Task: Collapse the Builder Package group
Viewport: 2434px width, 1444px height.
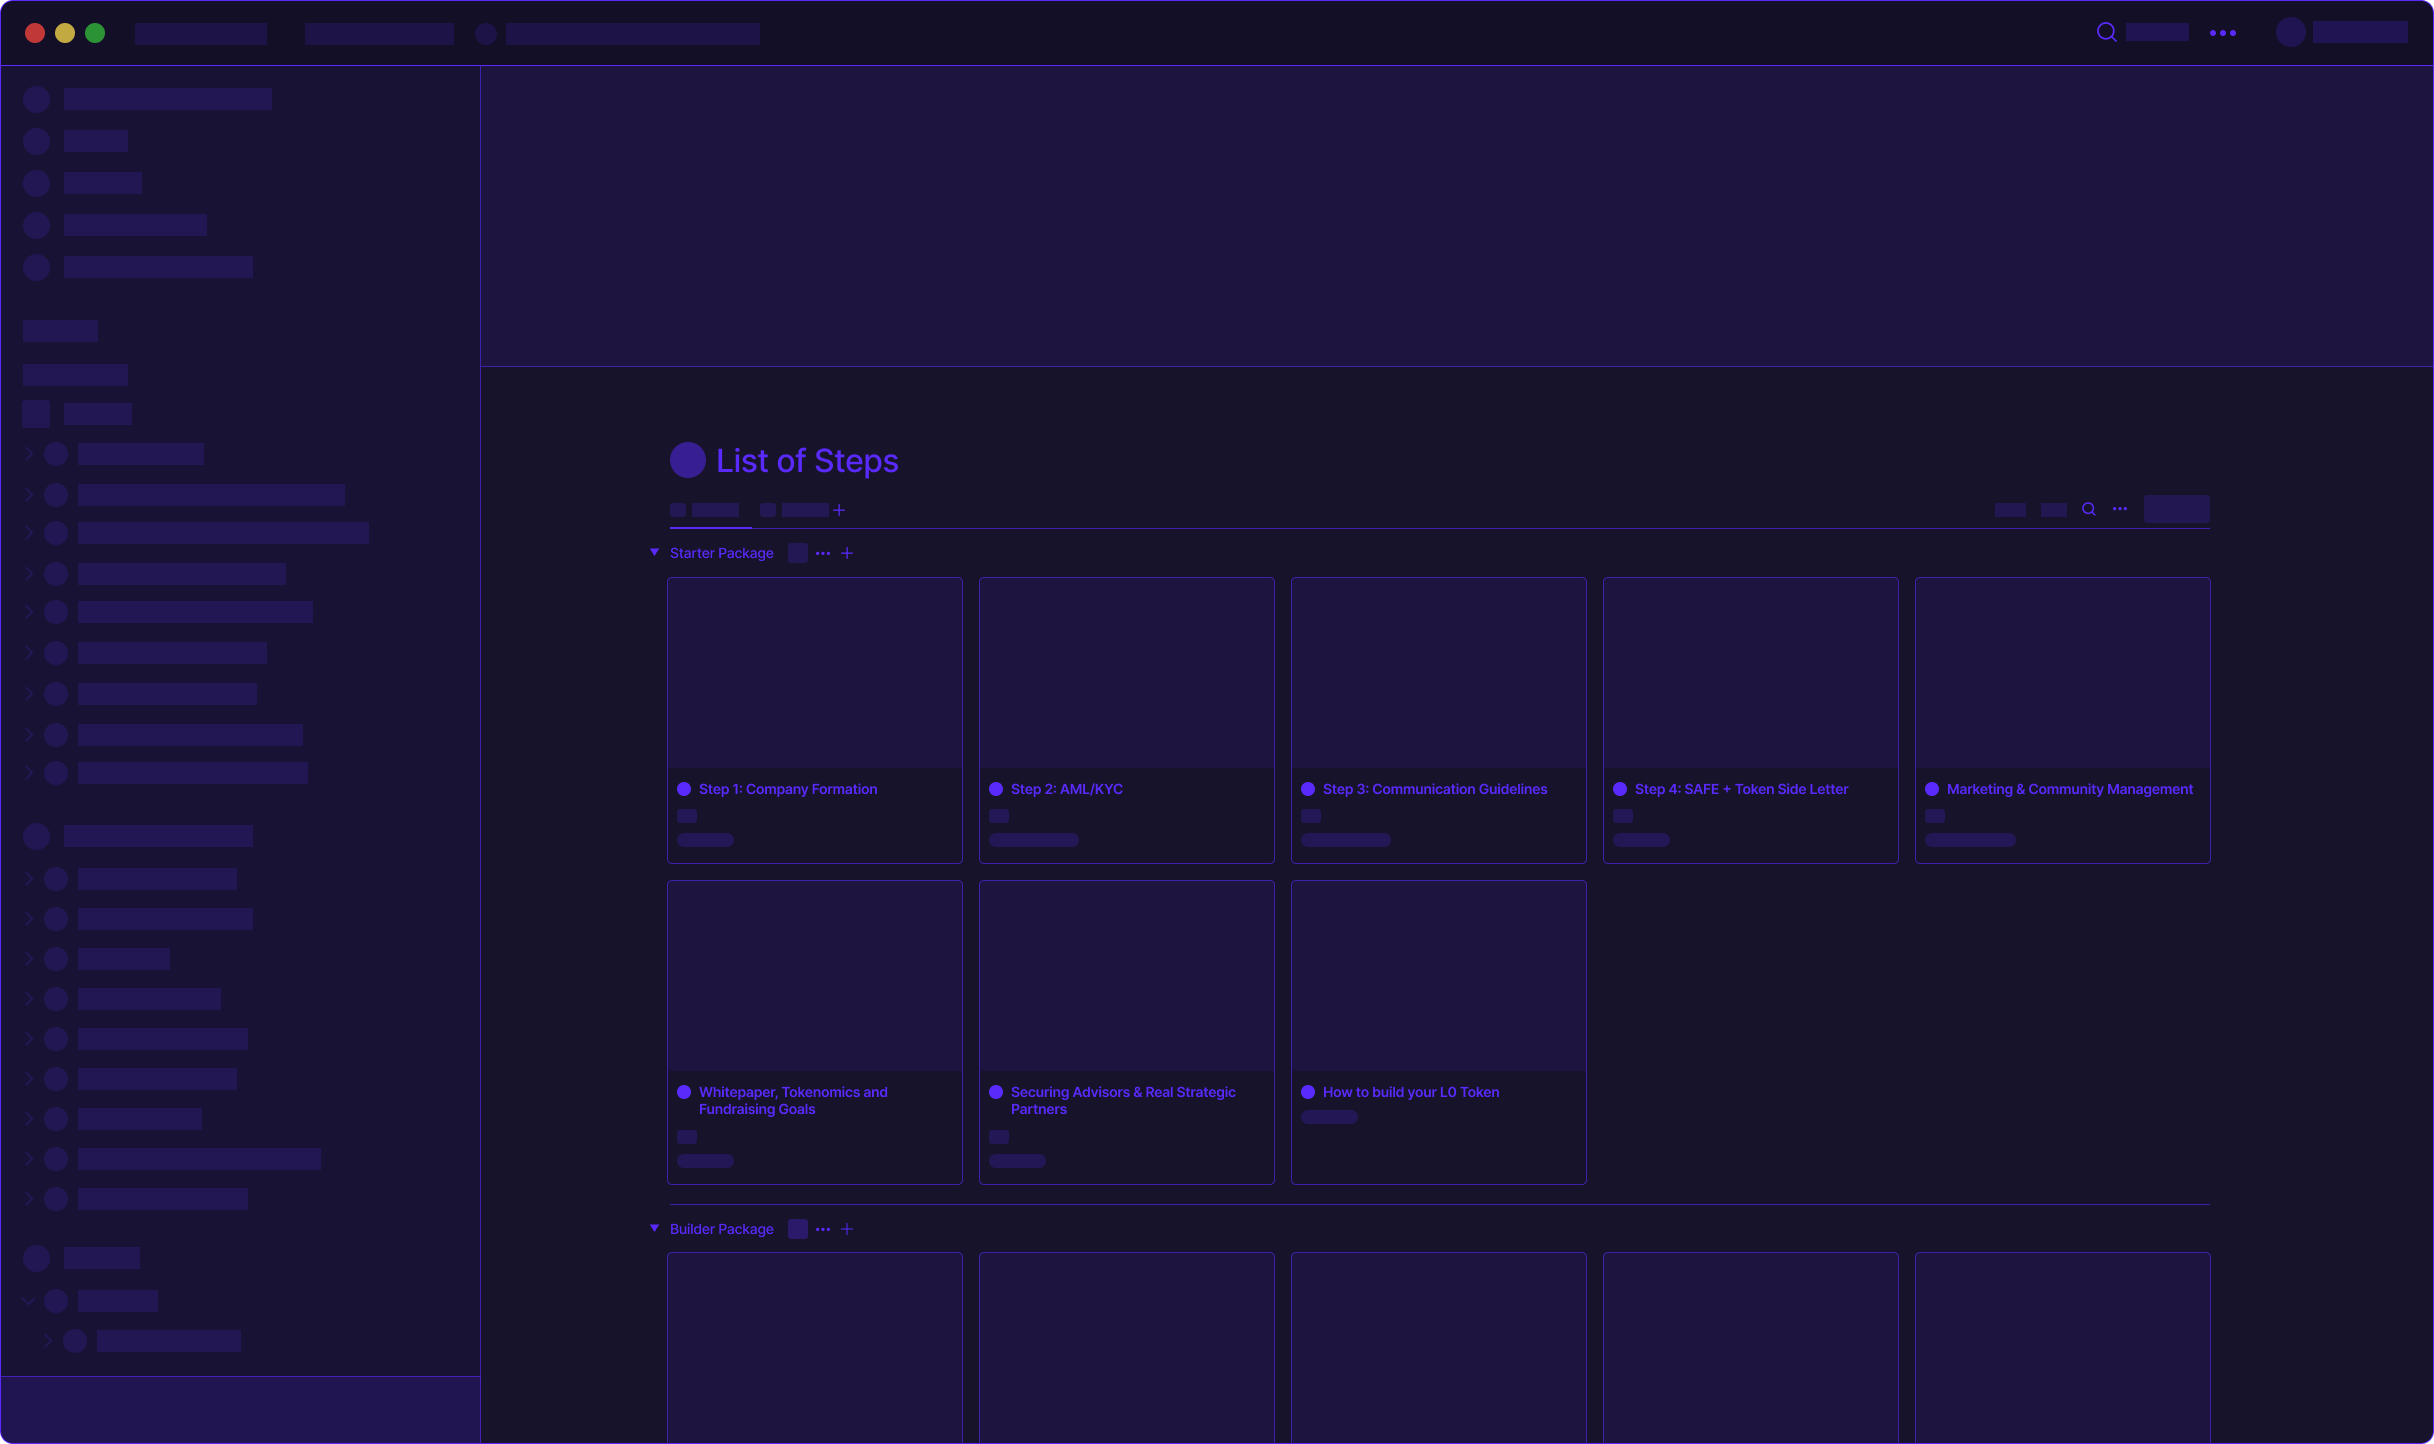Action: pos(655,1228)
